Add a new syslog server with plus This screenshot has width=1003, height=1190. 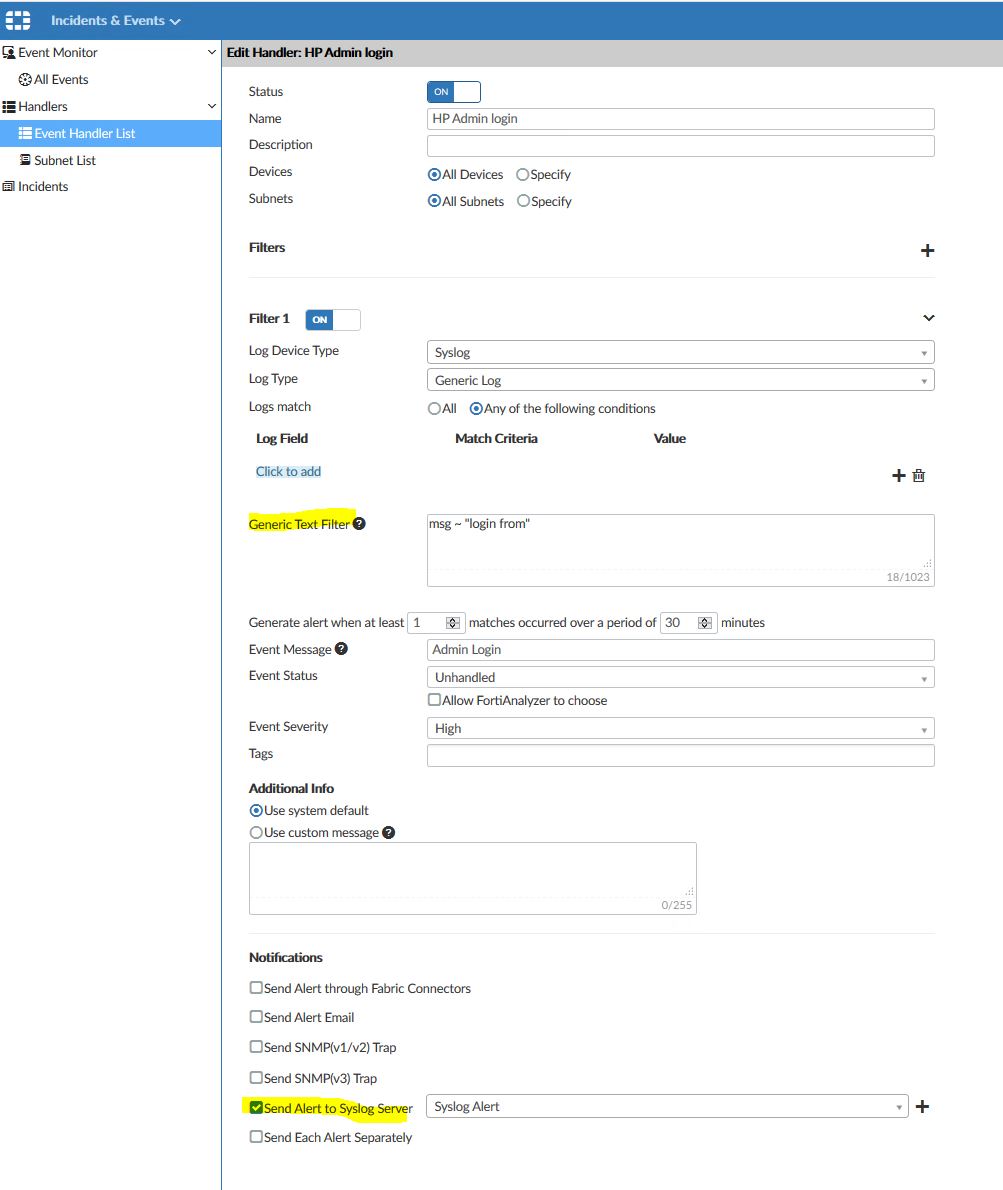click(x=923, y=1107)
